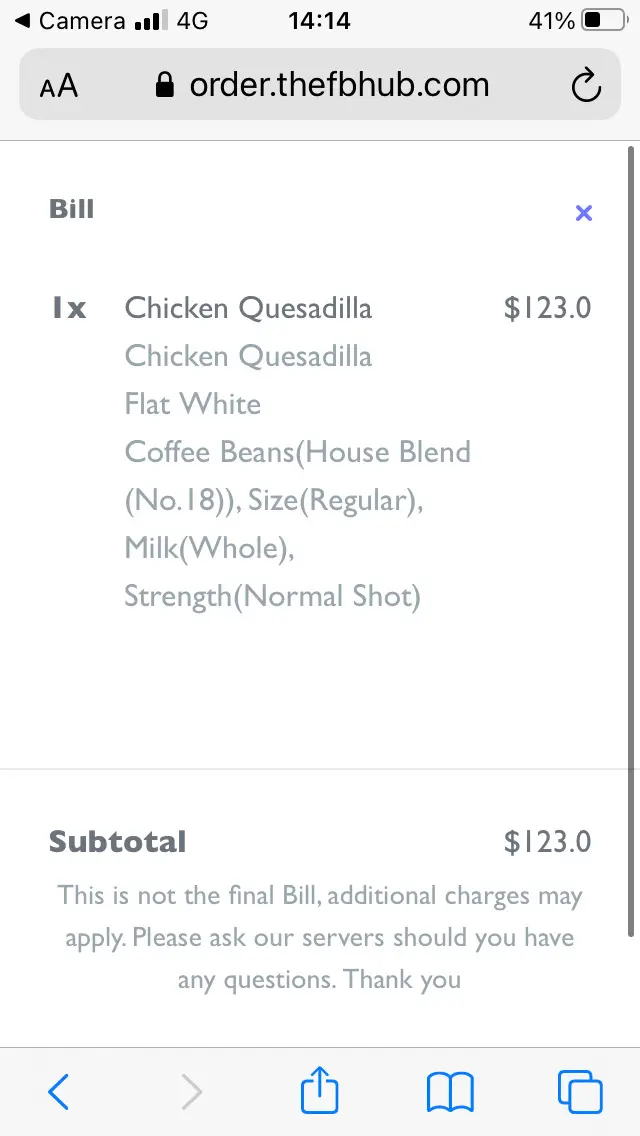The height and width of the screenshot is (1136, 640).
Task: Open the AA reader options menu
Action: click(x=59, y=86)
